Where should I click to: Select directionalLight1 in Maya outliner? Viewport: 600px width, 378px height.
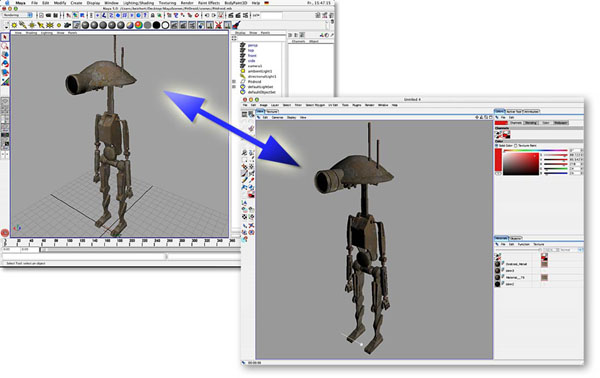(x=262, y=77)
